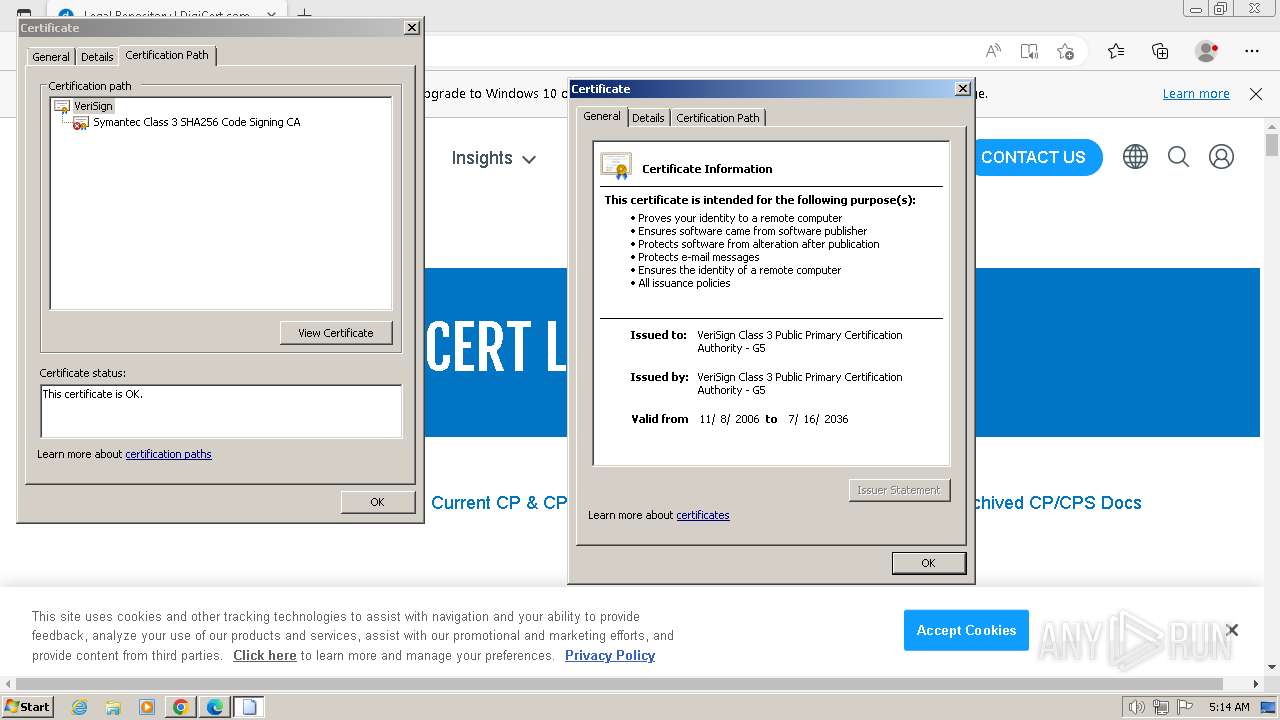The width and height of the screenshot is (1280, 720).
Task: Switch to Details tab in left Certificate dialog
Action: click(97, 57)
